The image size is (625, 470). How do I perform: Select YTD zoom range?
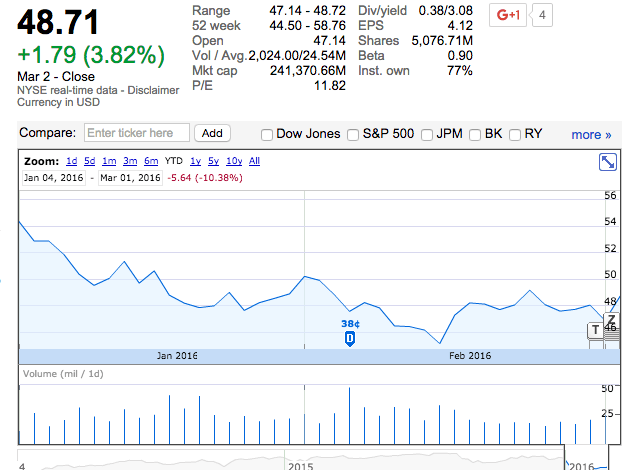click(174, 161)
